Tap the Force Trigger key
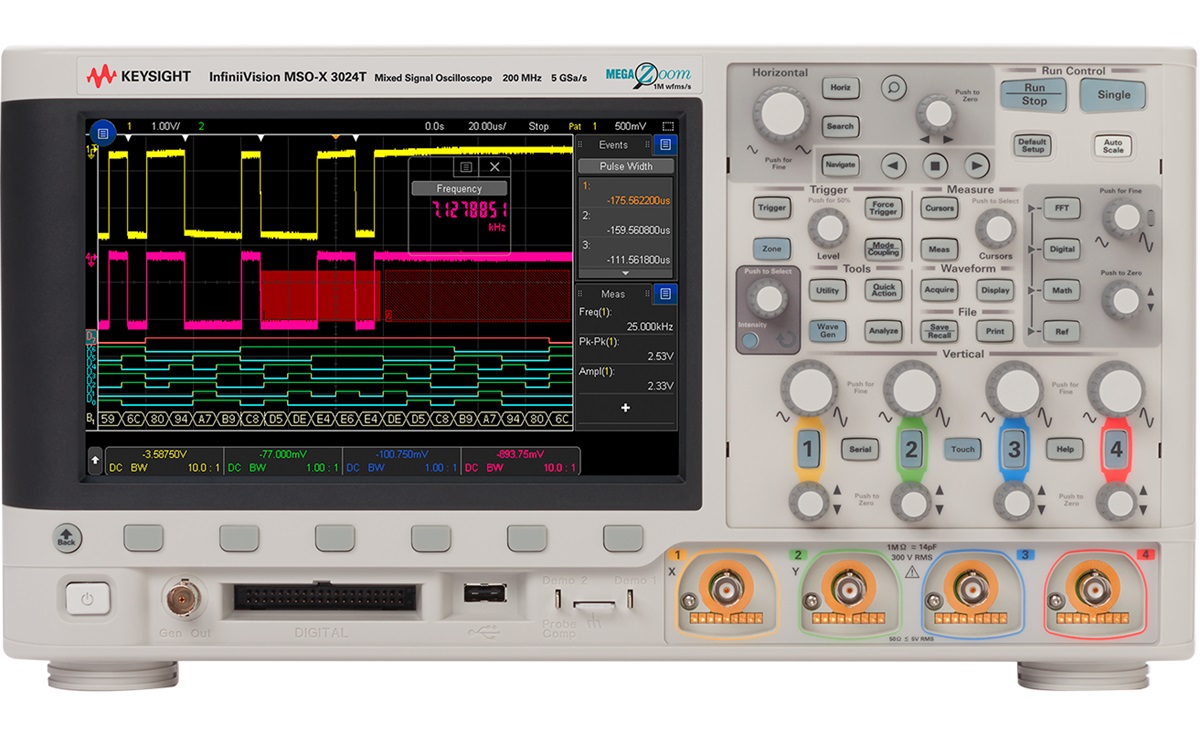The height and width of the screenshot is (735, 1200). pos(883,208)
